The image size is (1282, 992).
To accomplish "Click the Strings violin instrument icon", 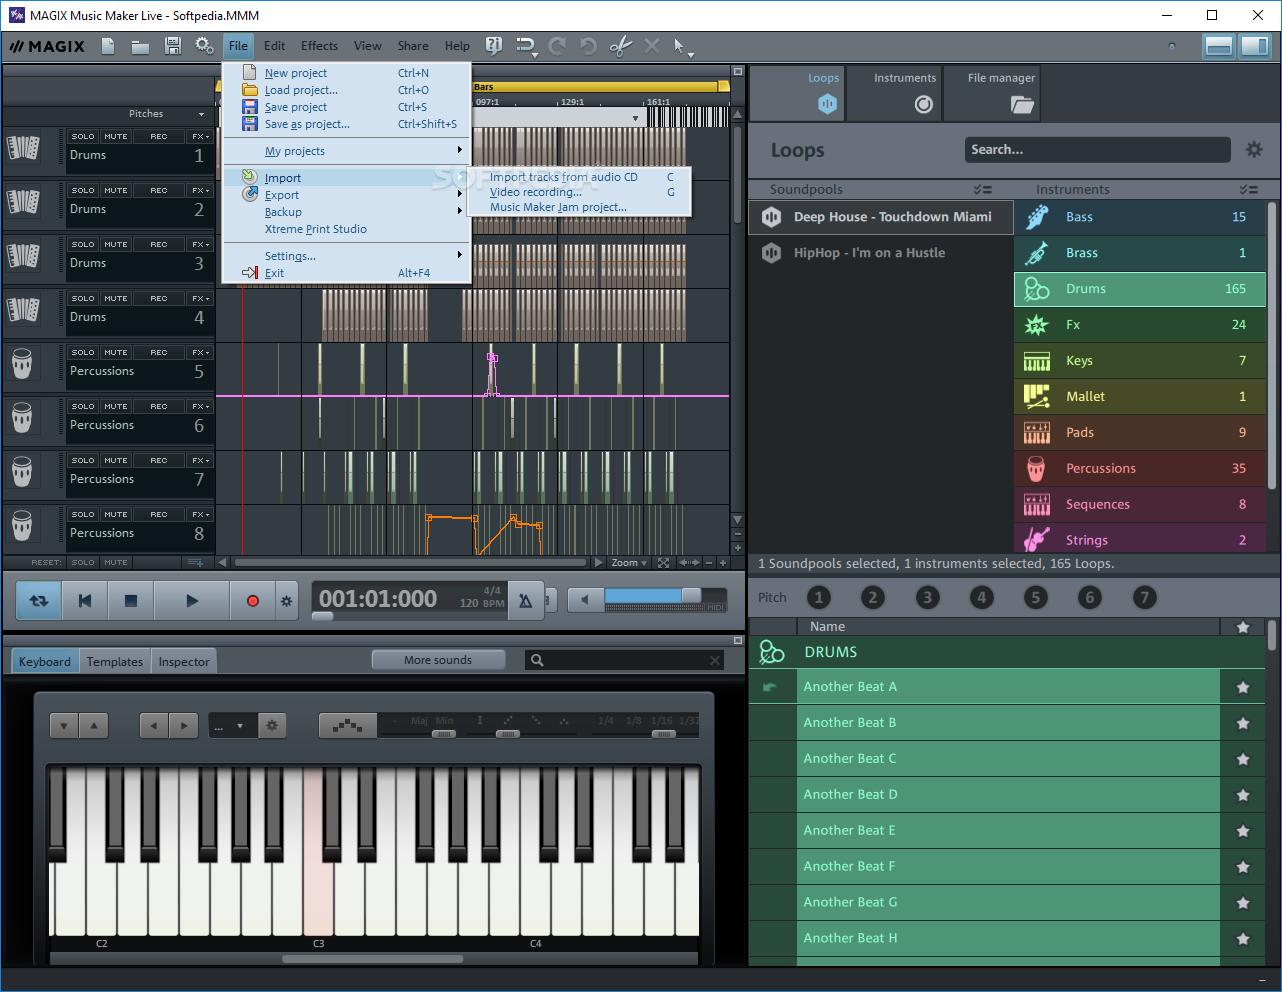I will pos(1036,539).
